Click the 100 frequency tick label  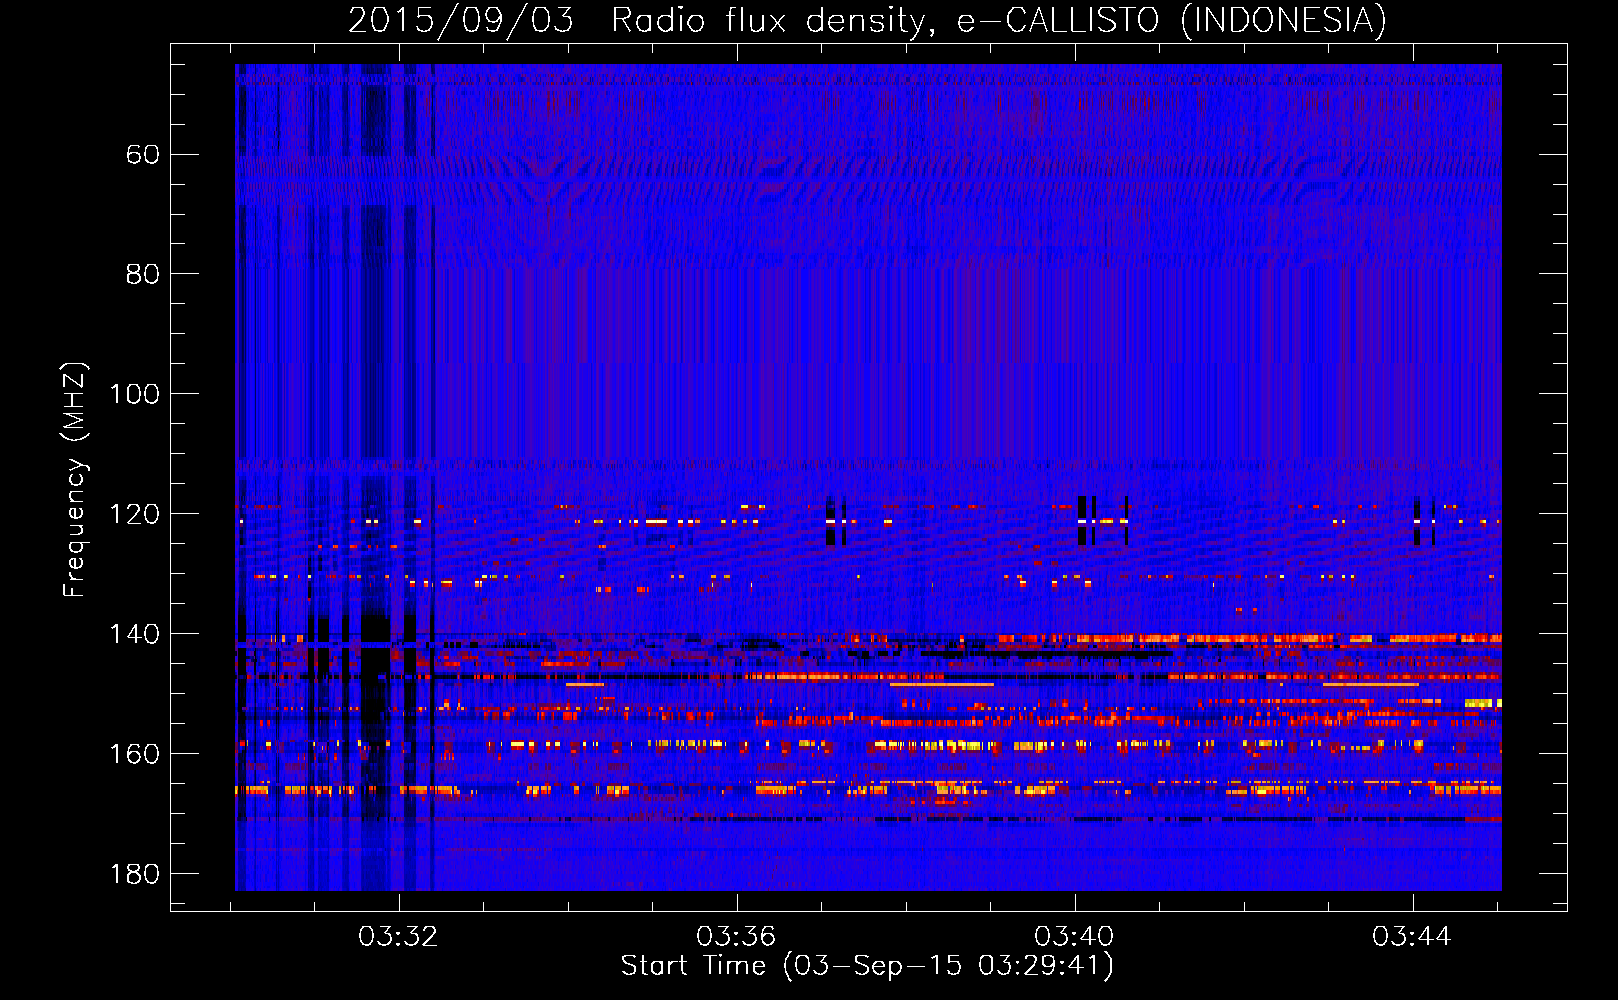coord(135,394)
